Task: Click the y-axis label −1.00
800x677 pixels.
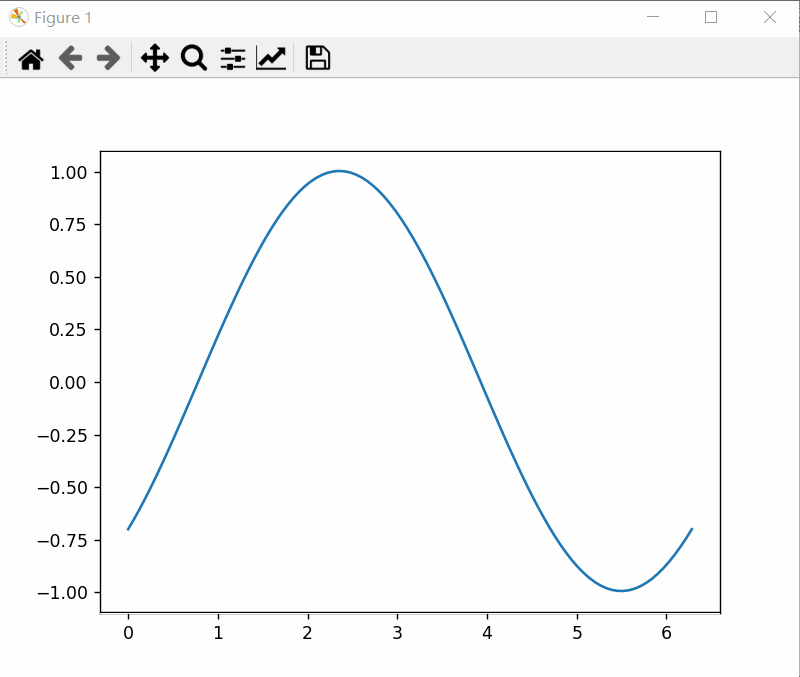Action: (x=62, y=593)
